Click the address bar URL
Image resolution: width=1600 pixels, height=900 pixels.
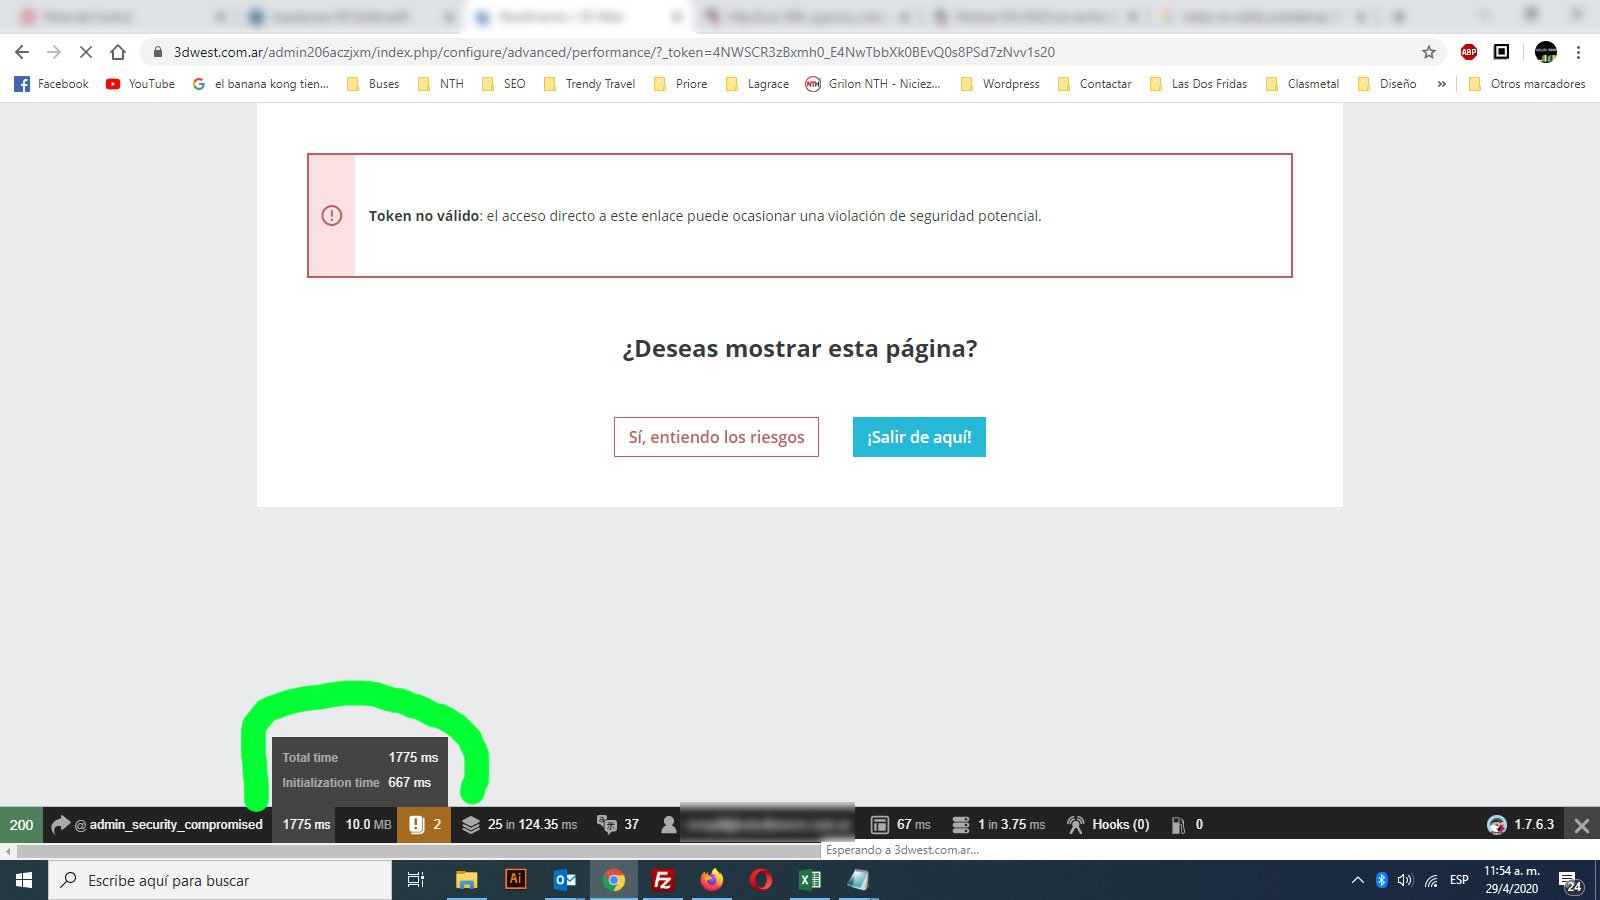pyautogui.click(x=614, y=52)
